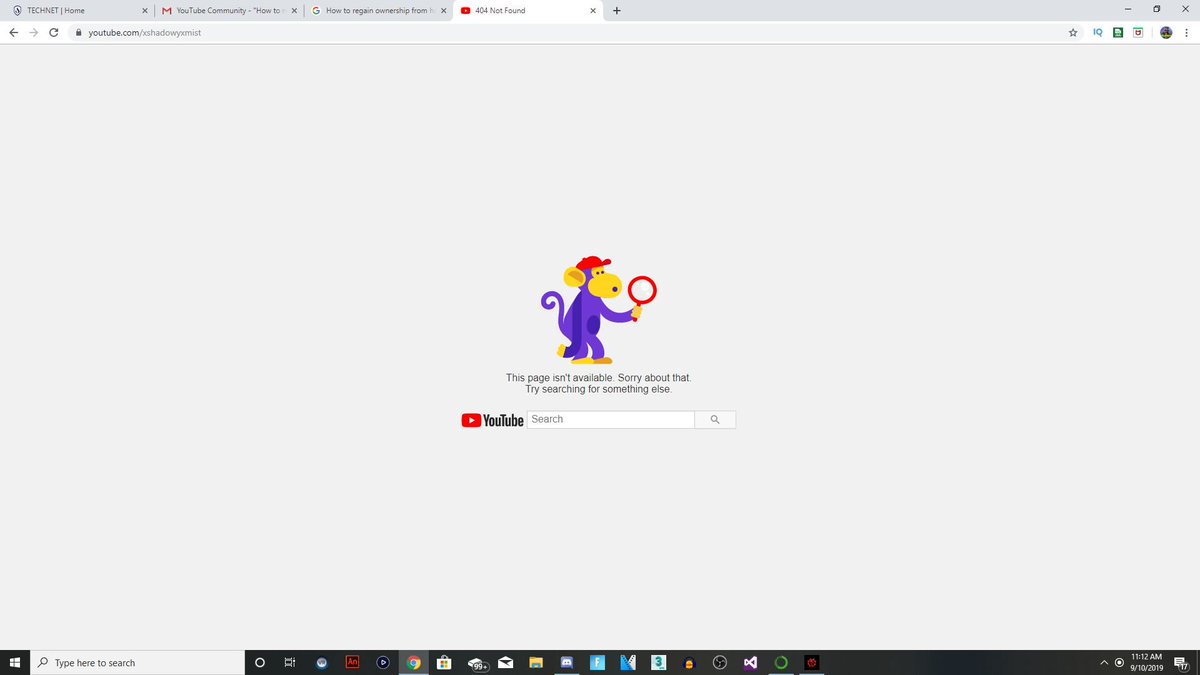
Task: Click the purple monkey illustration
Action: [597, 310]
